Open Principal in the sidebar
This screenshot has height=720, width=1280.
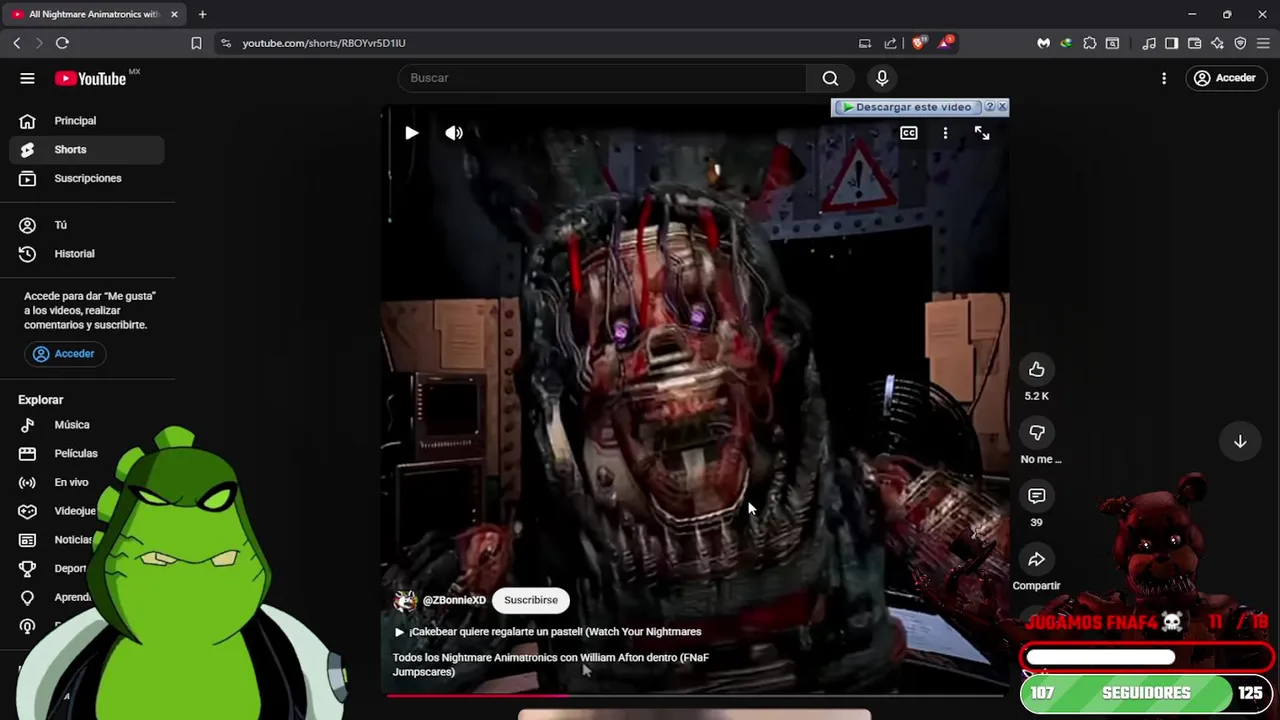point(88,121)
